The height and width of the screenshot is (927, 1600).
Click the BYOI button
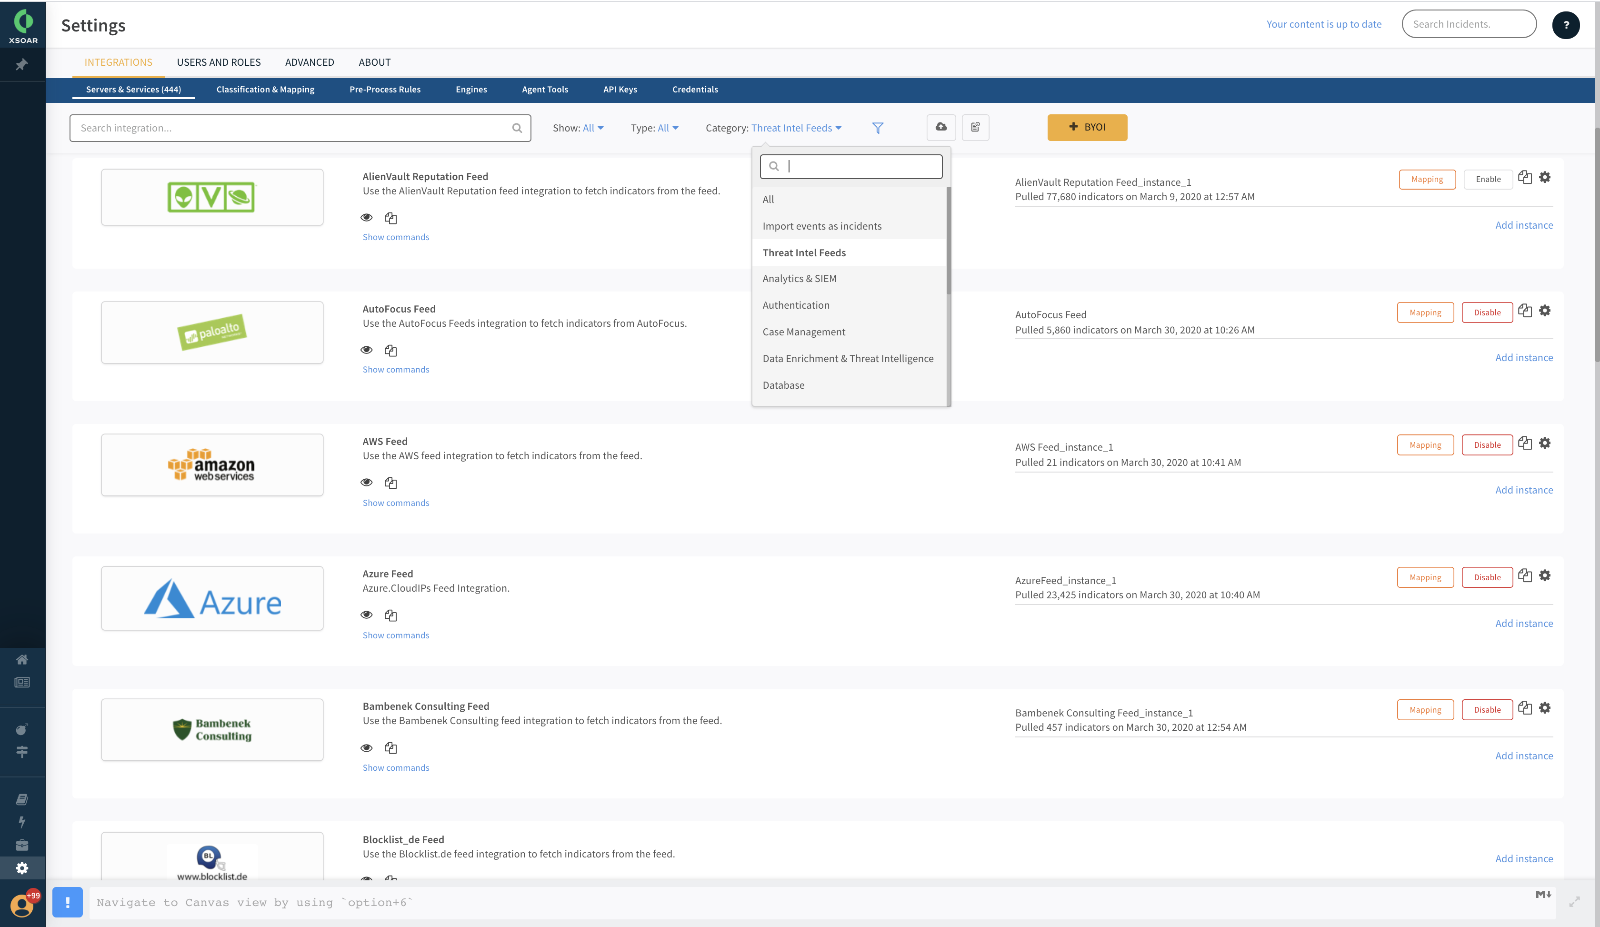(1087, 127)
